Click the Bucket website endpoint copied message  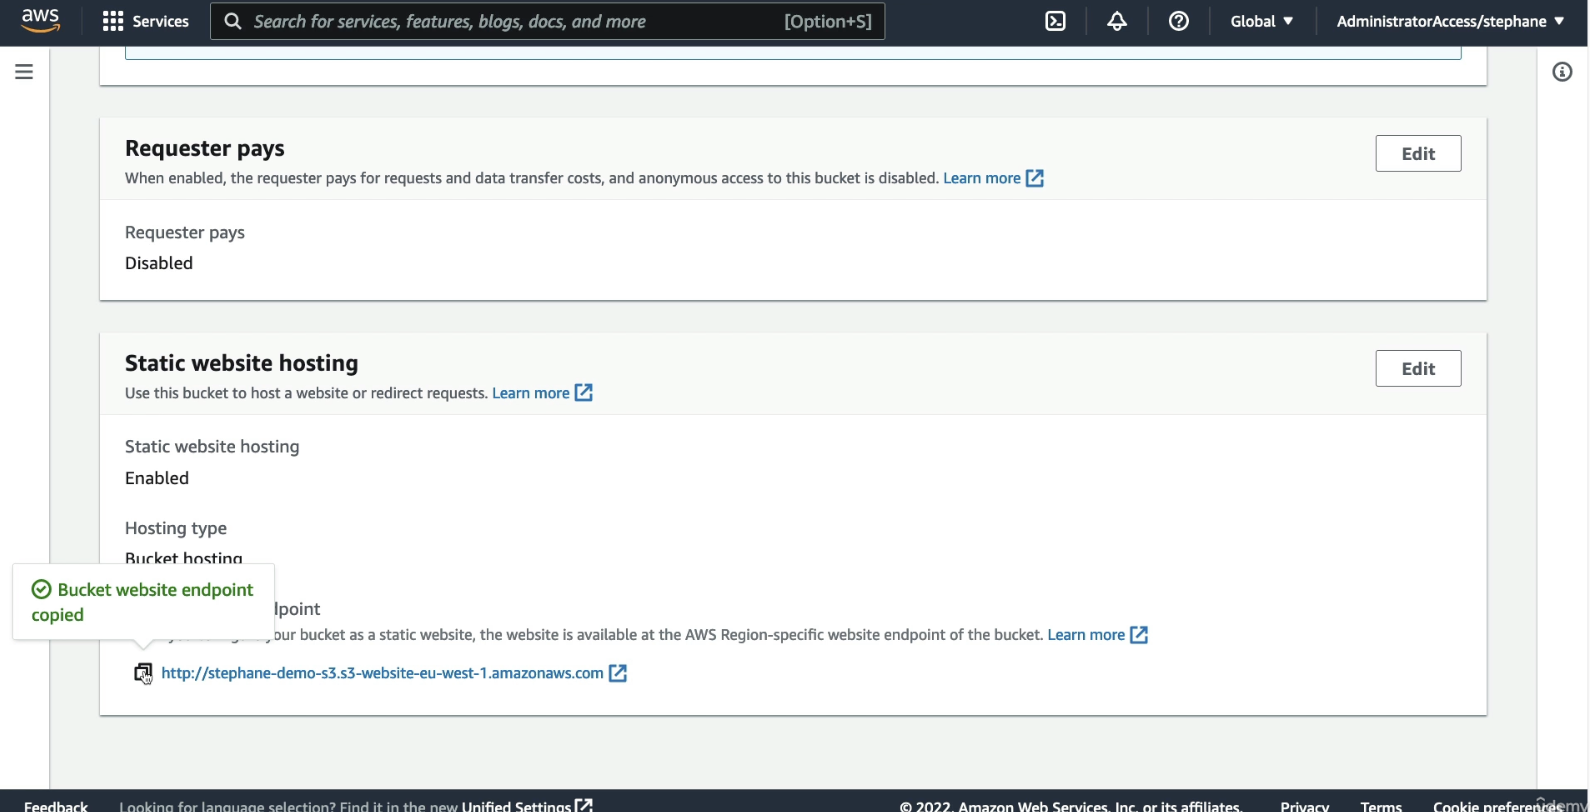coord(143,602)
